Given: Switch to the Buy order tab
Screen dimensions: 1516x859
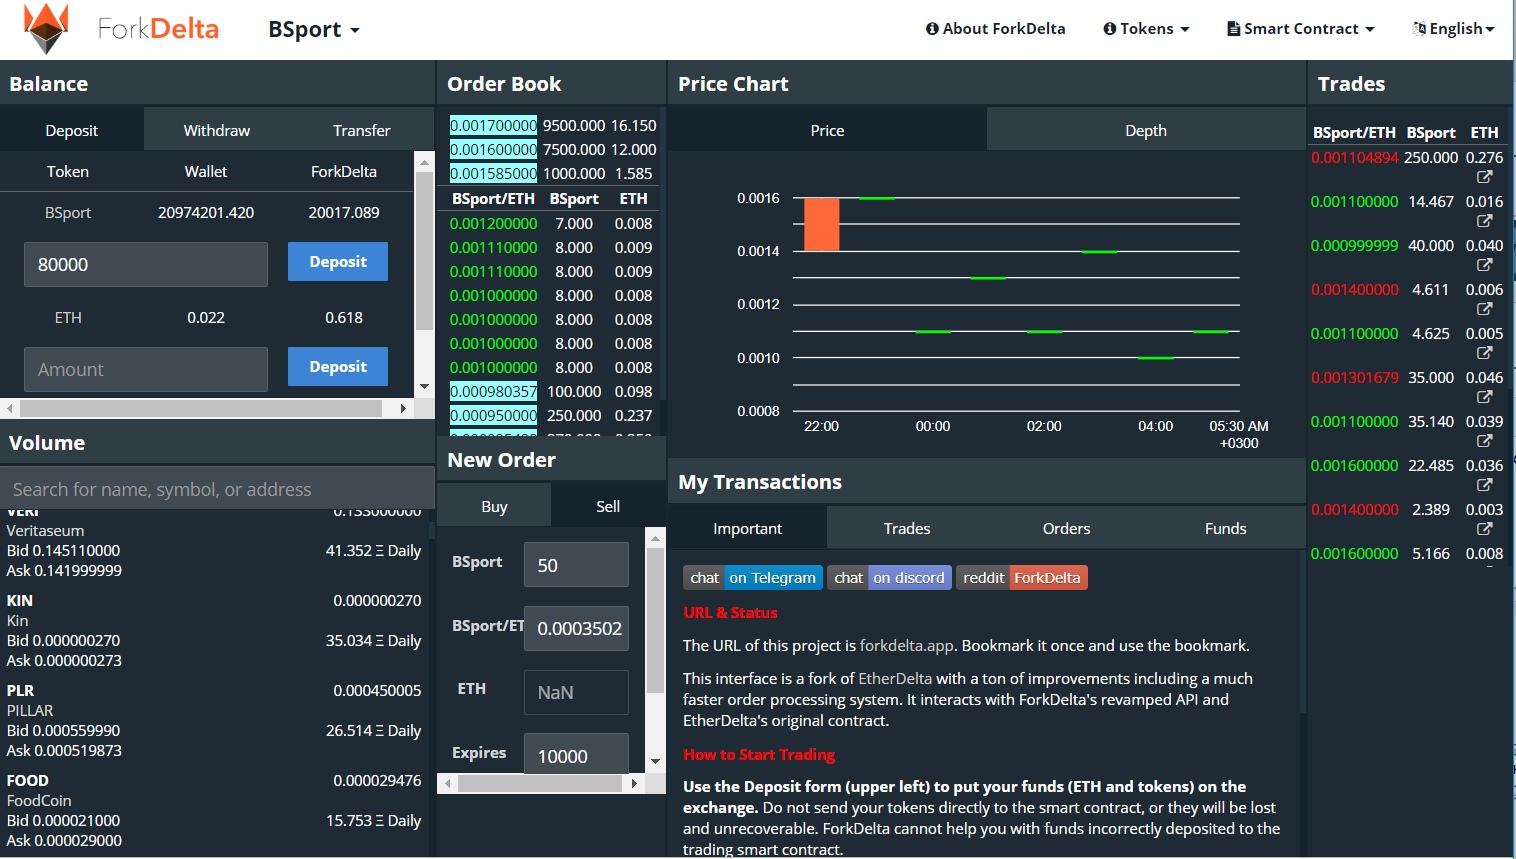Looking at the screenshot, I should tap(494, 506).
